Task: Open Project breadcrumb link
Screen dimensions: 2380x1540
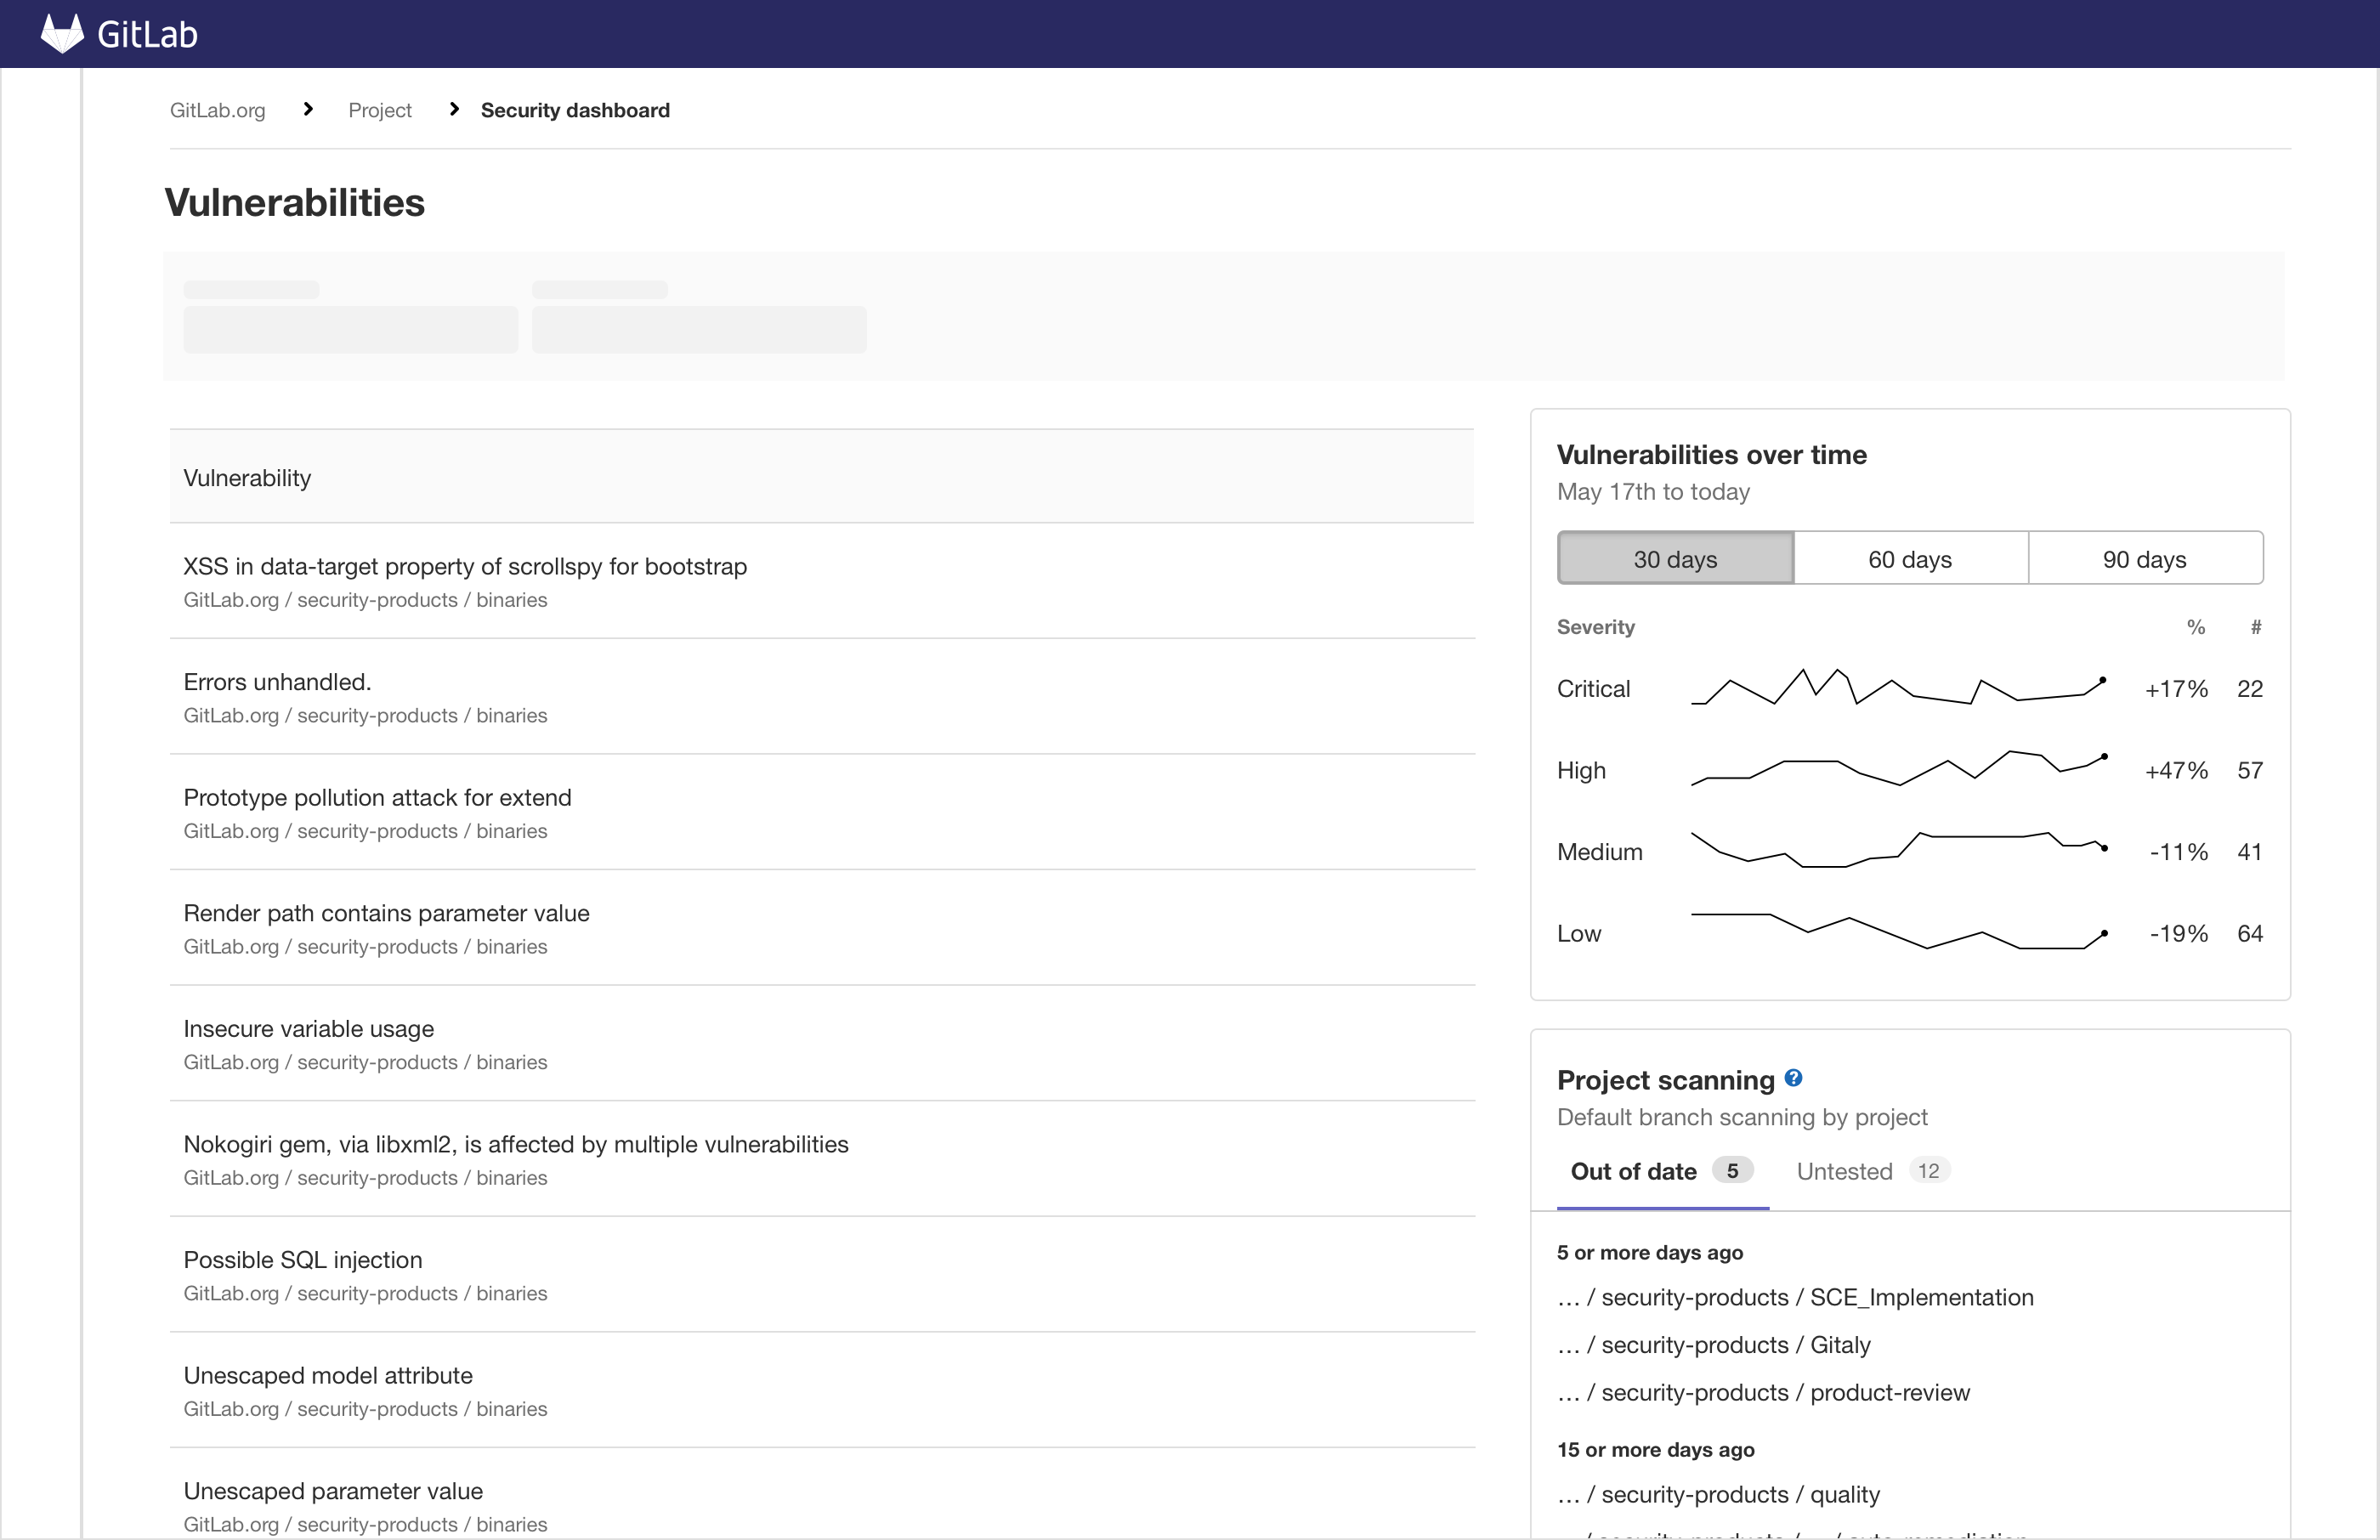Action: point(380,110)
